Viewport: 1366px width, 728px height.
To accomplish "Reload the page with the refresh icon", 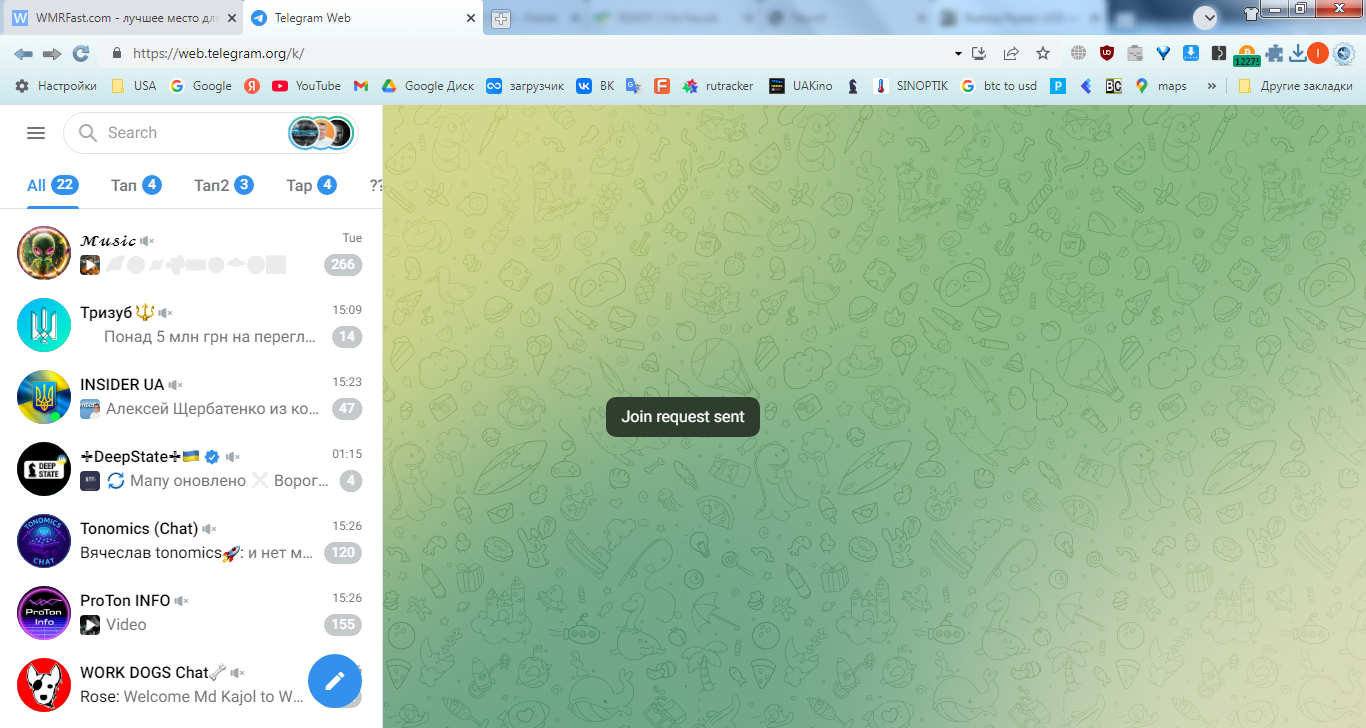I will (x=81, y=53).
